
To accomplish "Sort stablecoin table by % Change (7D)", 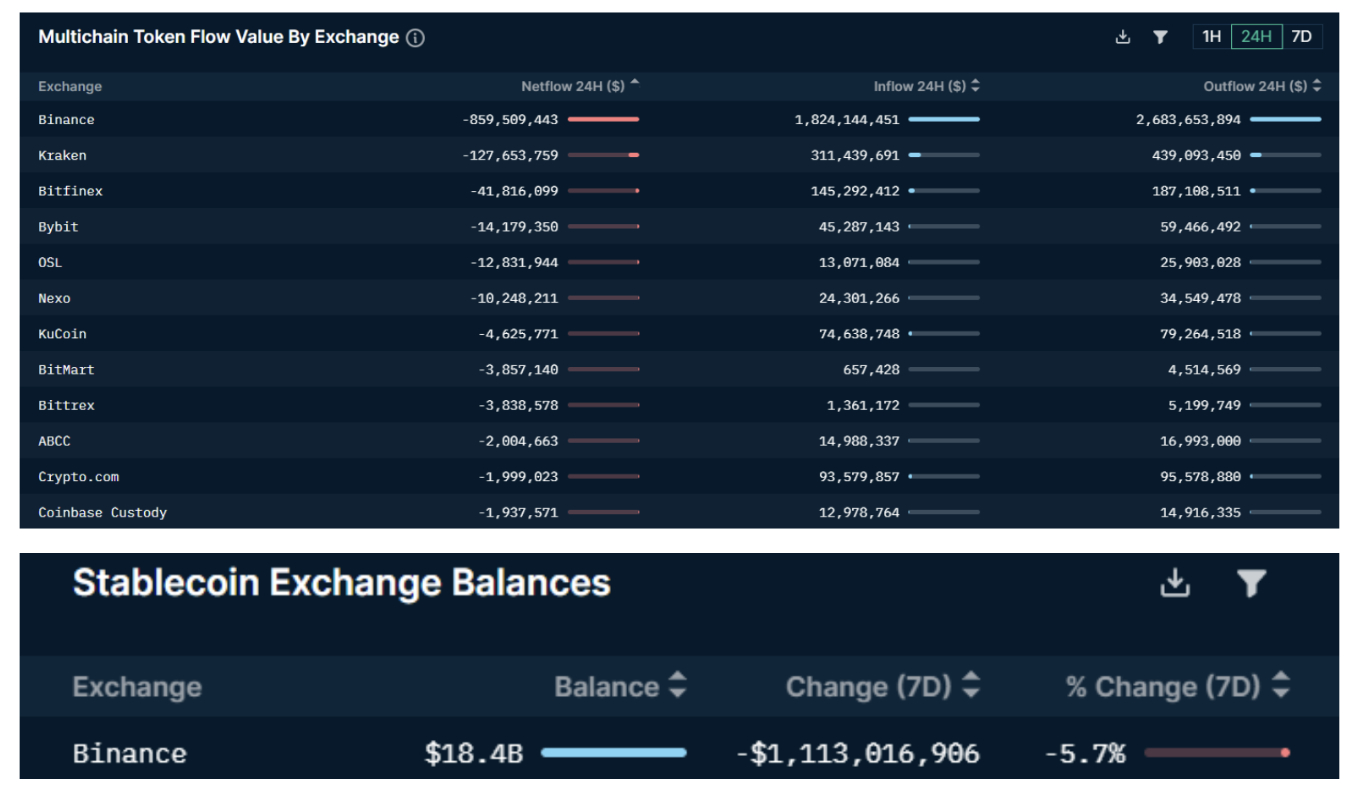I will 1177,687.
